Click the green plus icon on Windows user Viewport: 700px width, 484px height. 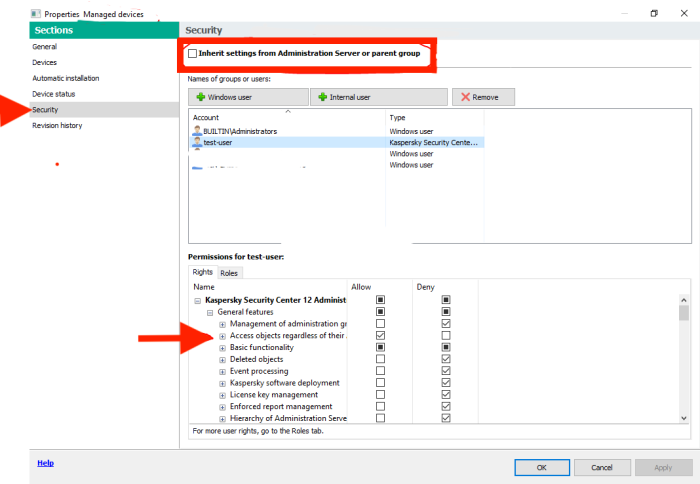pos(201,97)
